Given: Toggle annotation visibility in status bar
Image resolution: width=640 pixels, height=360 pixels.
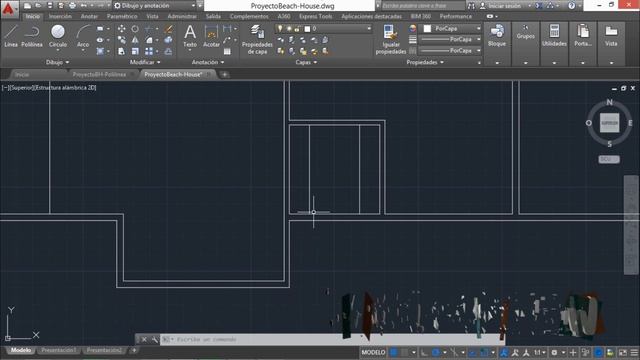Looking at the screenshot, I should click(504, 352).
